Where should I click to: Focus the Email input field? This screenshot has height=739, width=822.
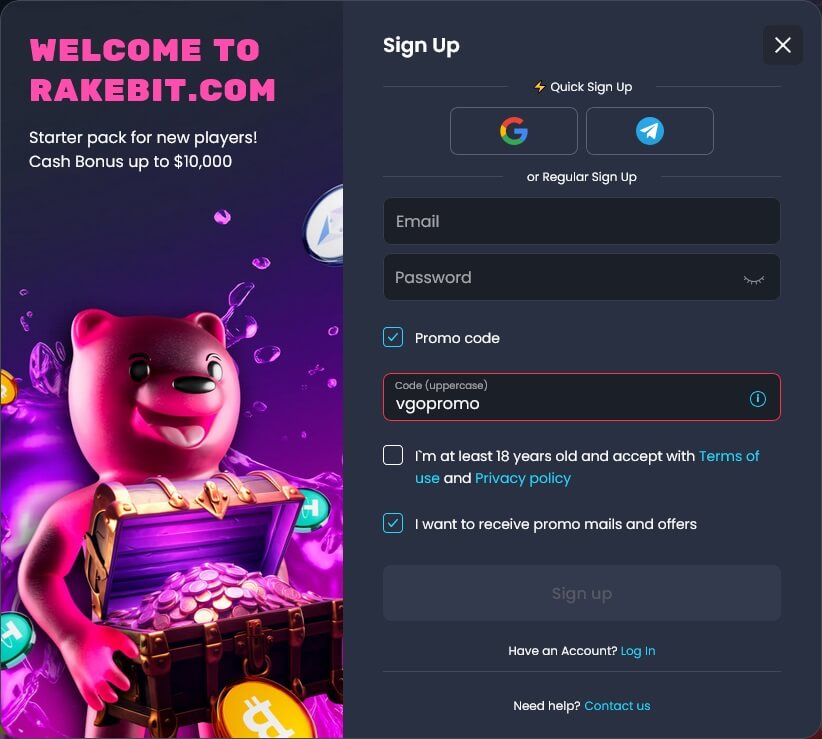point(581,221)
